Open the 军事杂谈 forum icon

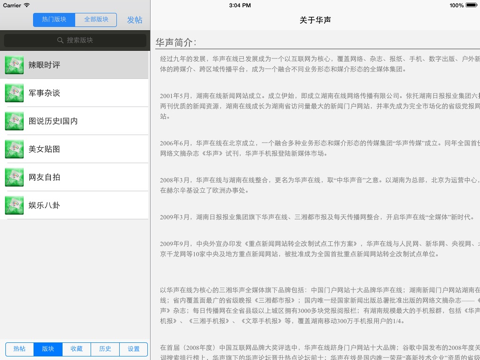[x=14, y=93]
